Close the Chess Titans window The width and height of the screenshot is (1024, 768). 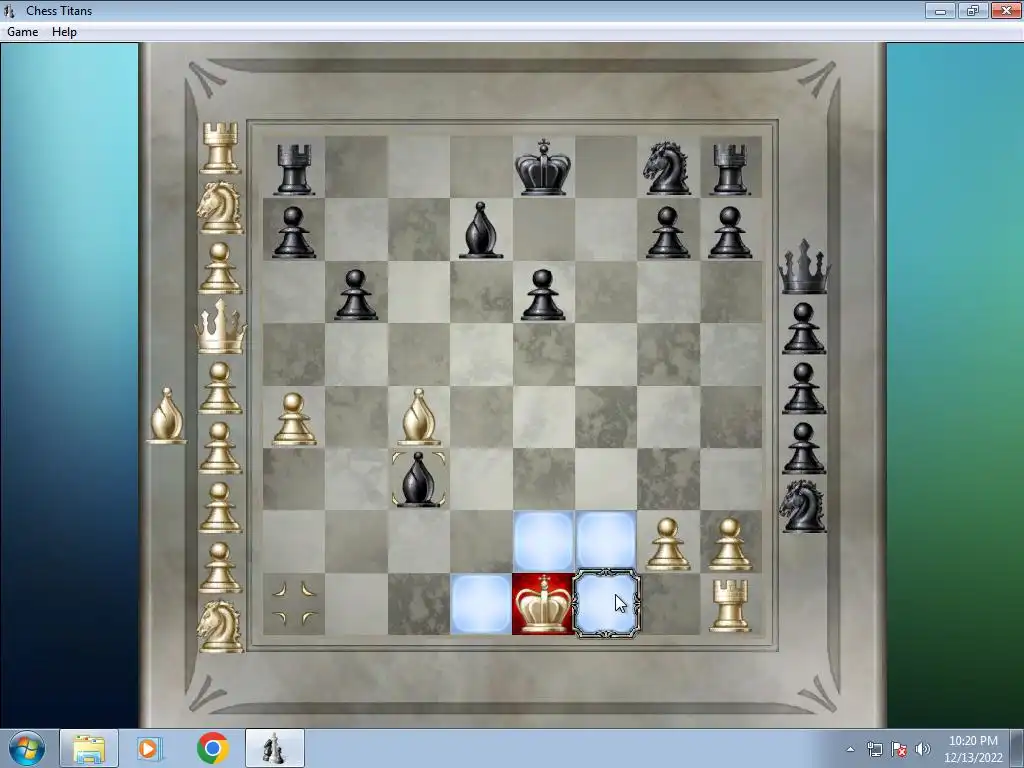point(1006,10)
